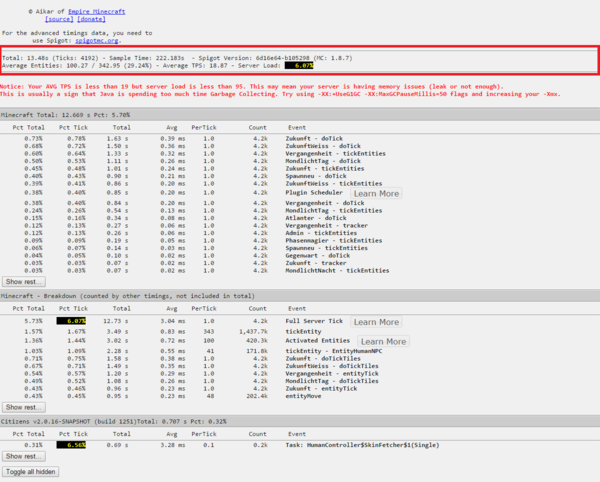
Task: Click the 'ZukunftWeiss - doTickTiles' event row
Action: click(x=300, y=366)
